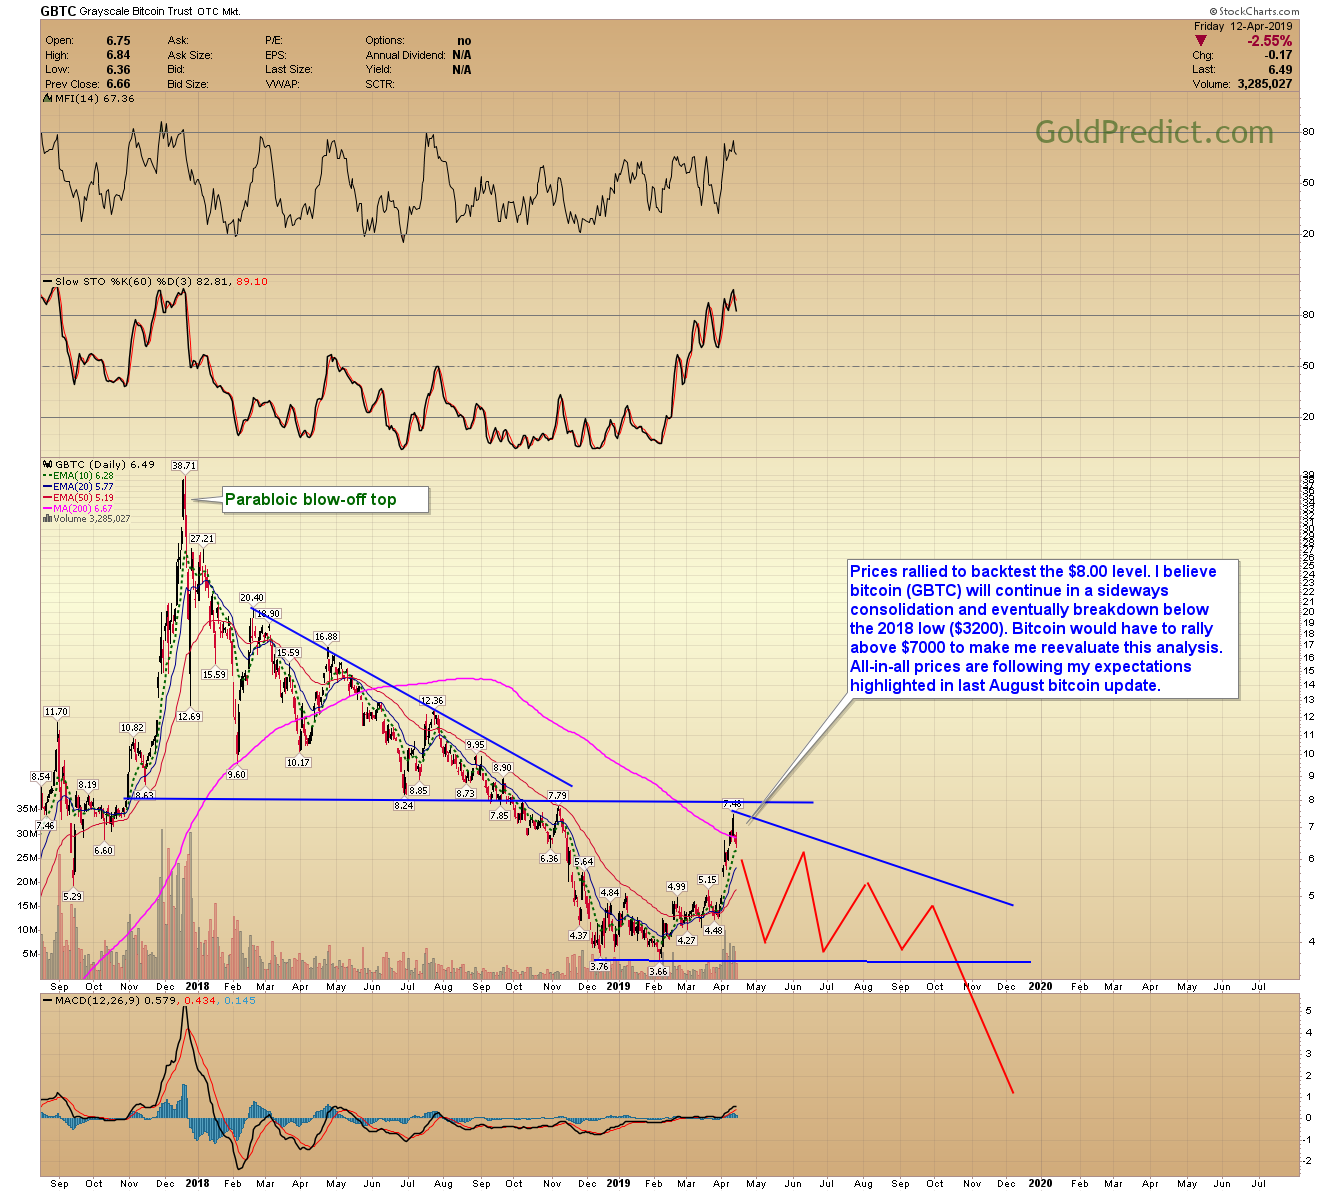
Task: Click the Options value 'no'
Action: [x=464, y=41]
